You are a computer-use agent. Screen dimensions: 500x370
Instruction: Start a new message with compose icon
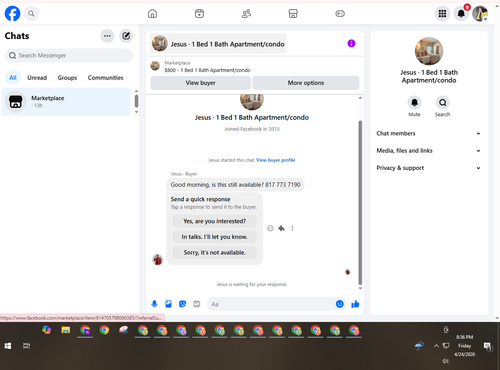point(126,36)
